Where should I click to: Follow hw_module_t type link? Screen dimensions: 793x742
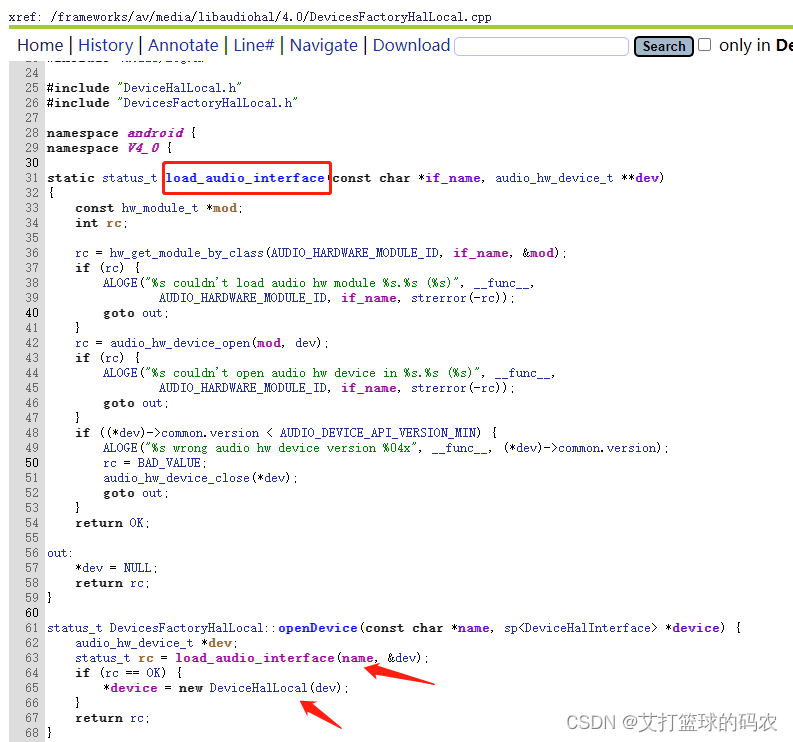pos(160,208)
